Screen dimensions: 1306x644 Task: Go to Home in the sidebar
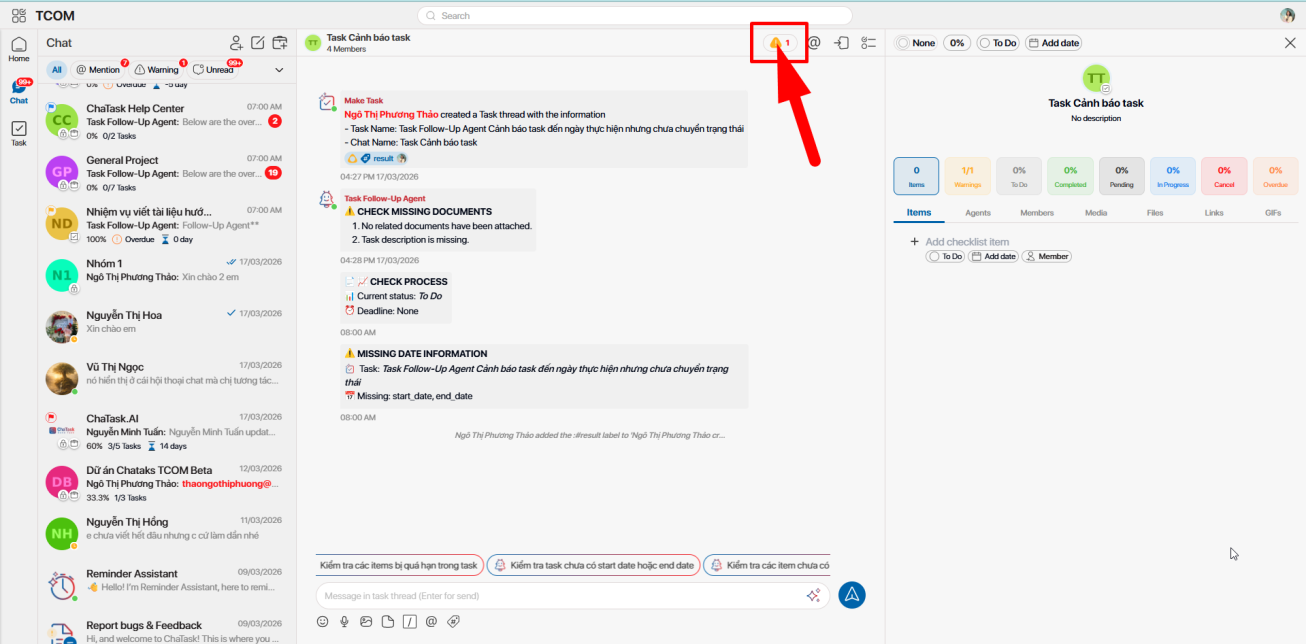19,50
